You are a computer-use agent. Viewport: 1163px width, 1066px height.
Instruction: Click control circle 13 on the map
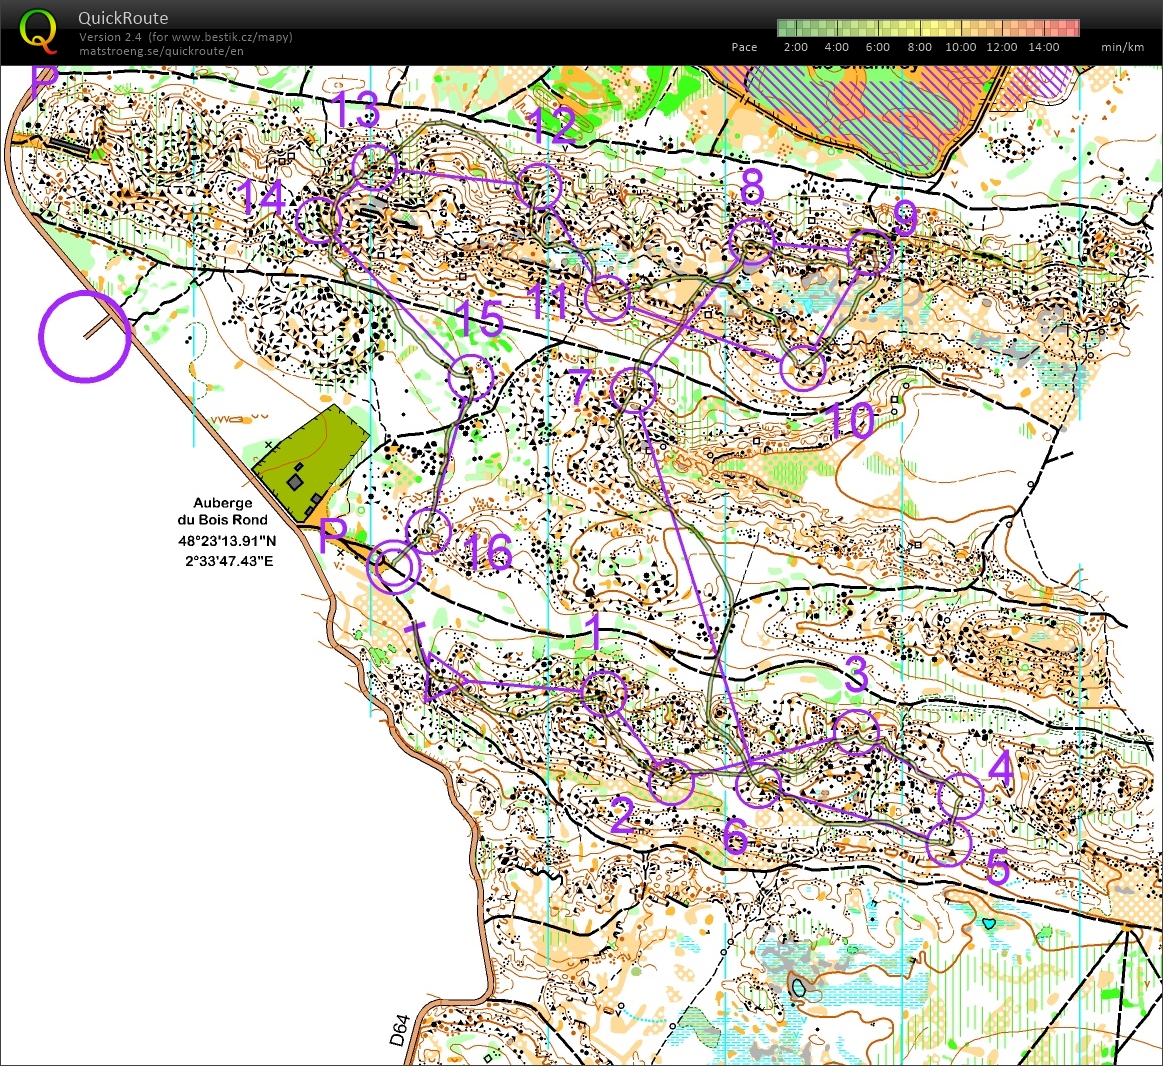click(374, 167)
